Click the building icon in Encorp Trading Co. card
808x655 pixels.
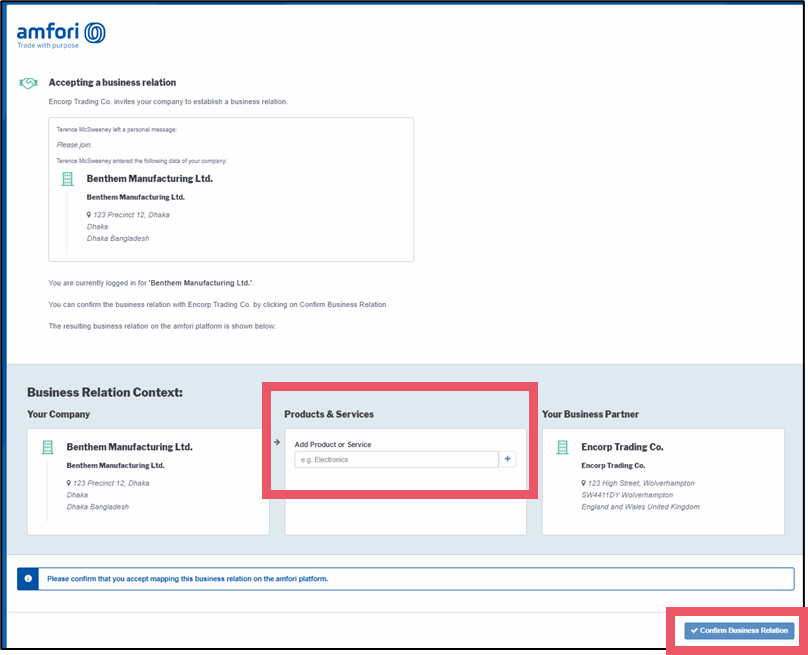pyautogui.click(x=562, y=447)
